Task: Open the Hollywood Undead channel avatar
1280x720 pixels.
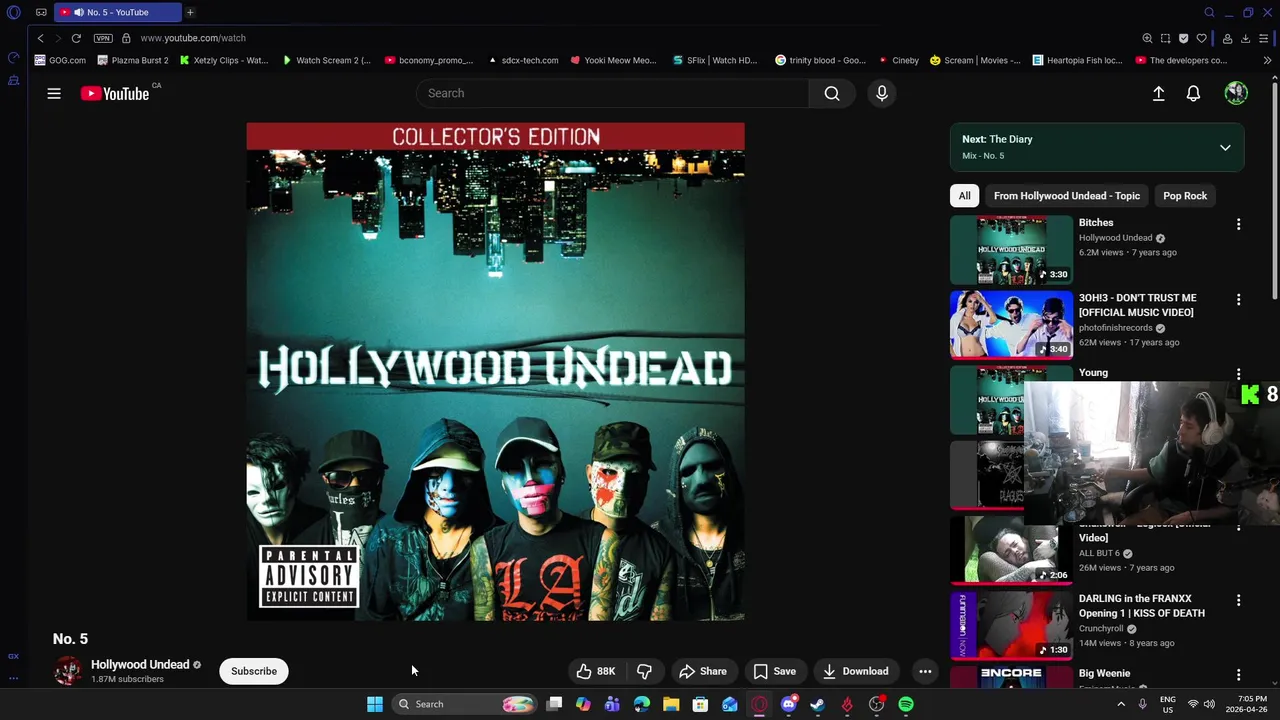Action: point(68,671)
